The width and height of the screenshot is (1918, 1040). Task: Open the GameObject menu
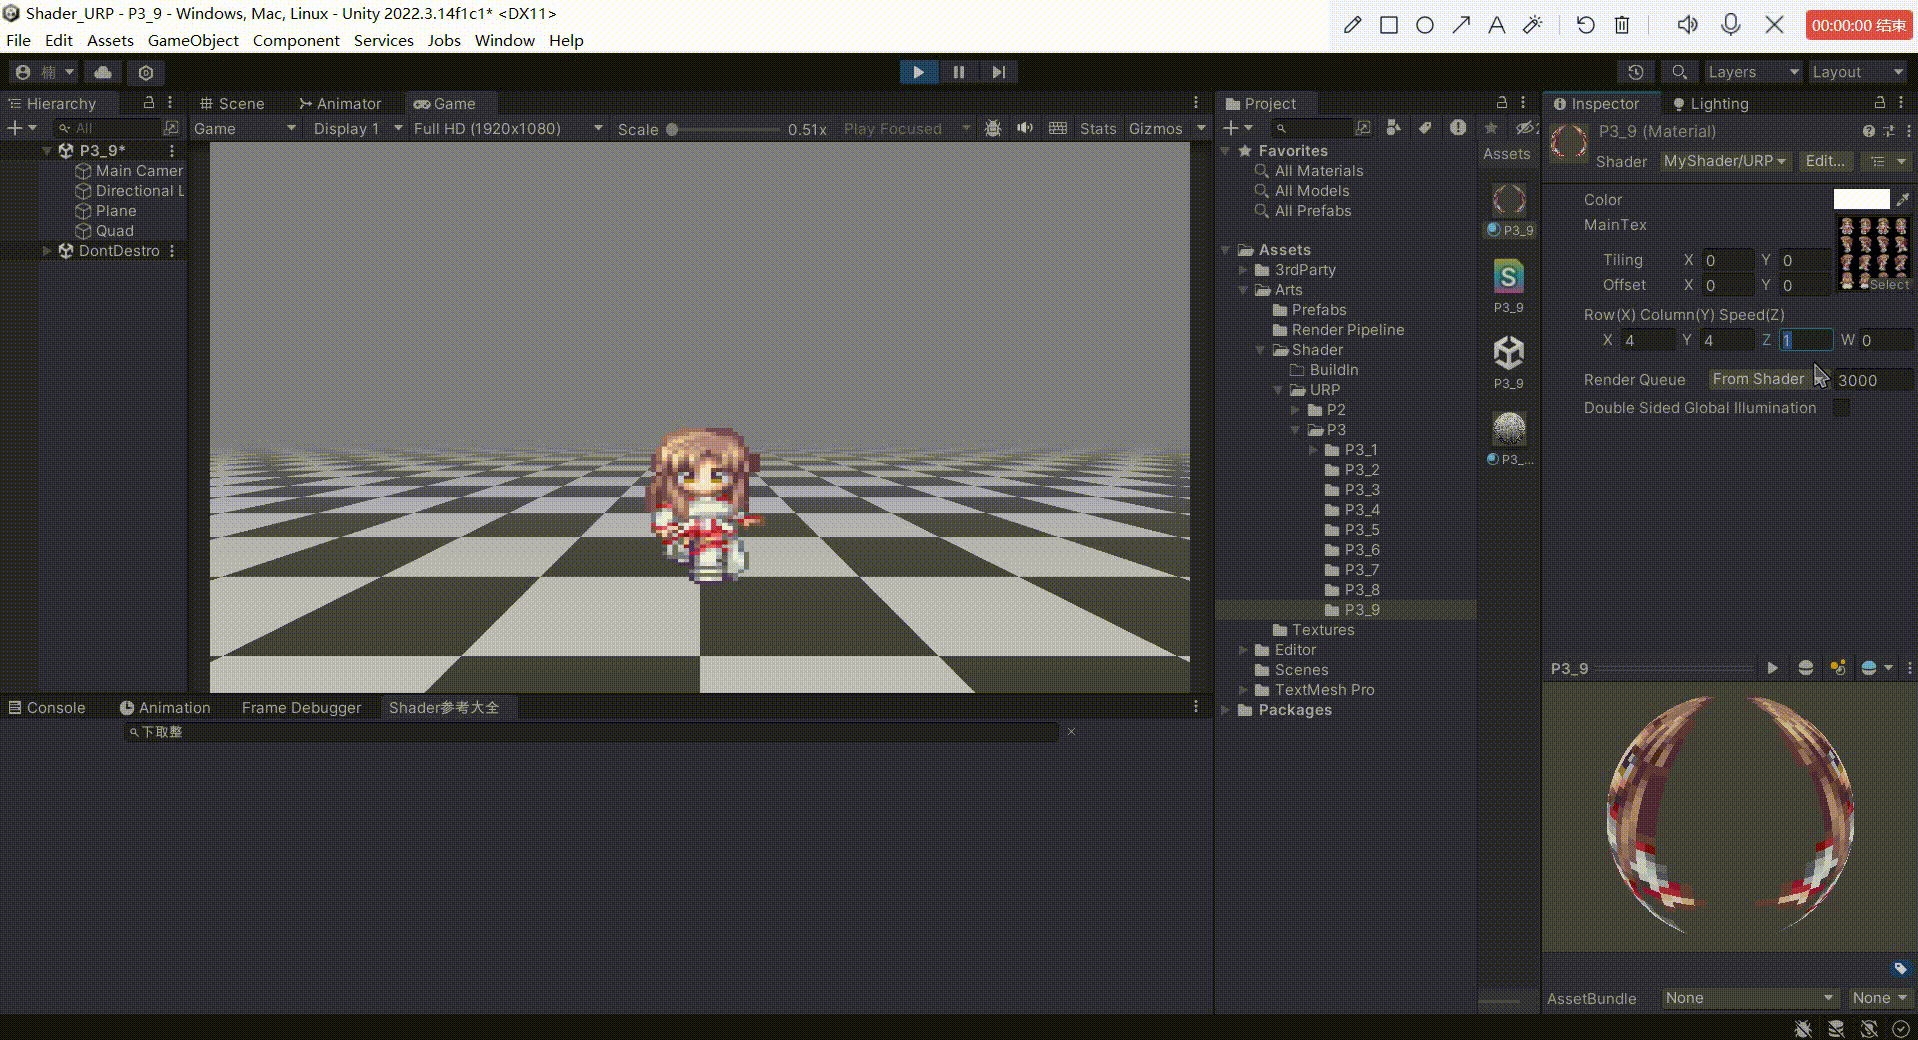click(193, 40)
